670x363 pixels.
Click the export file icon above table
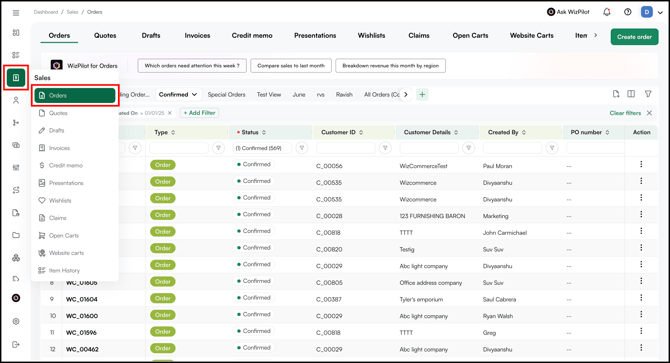[616, 94]
